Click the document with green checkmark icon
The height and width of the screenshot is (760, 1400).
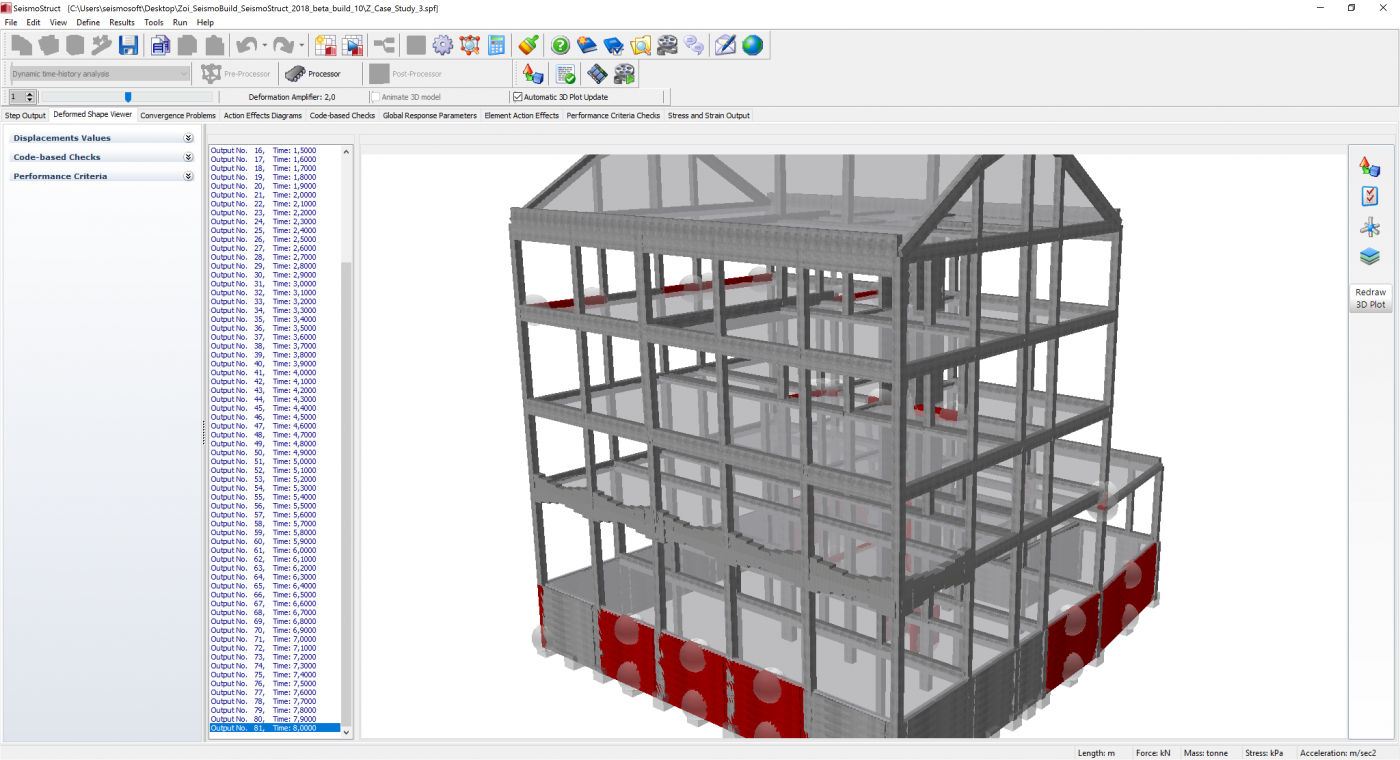point(565,74)
